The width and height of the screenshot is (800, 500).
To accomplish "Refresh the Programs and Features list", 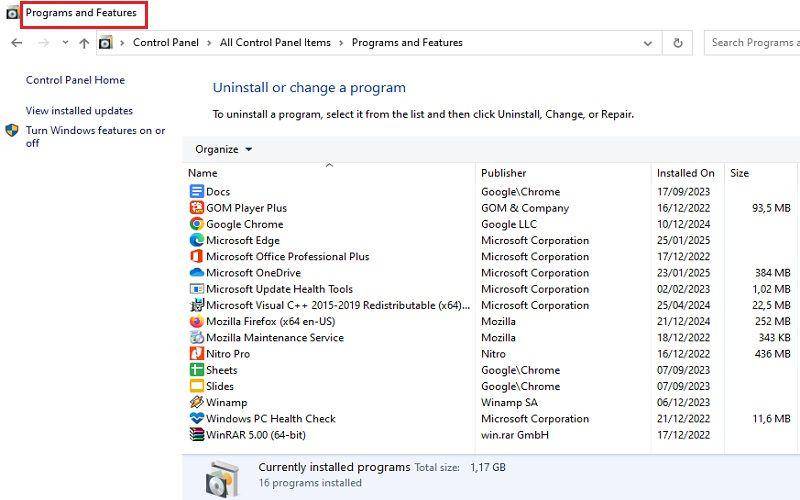I will click(x=678, y=43).
